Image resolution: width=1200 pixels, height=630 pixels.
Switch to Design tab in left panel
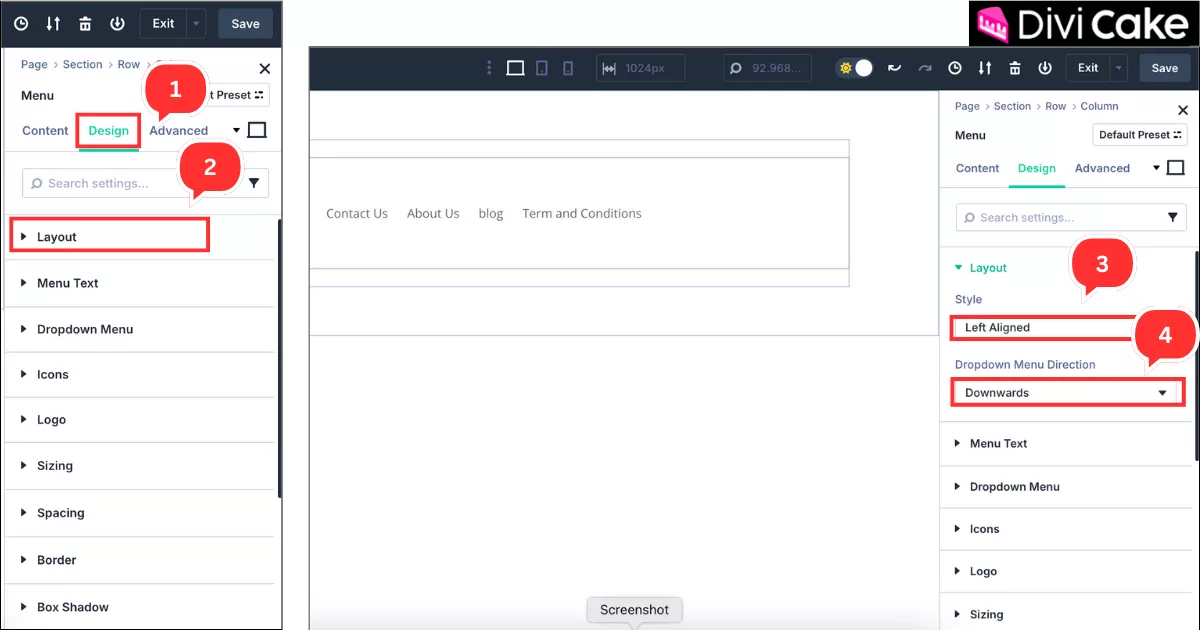(109, 131)
